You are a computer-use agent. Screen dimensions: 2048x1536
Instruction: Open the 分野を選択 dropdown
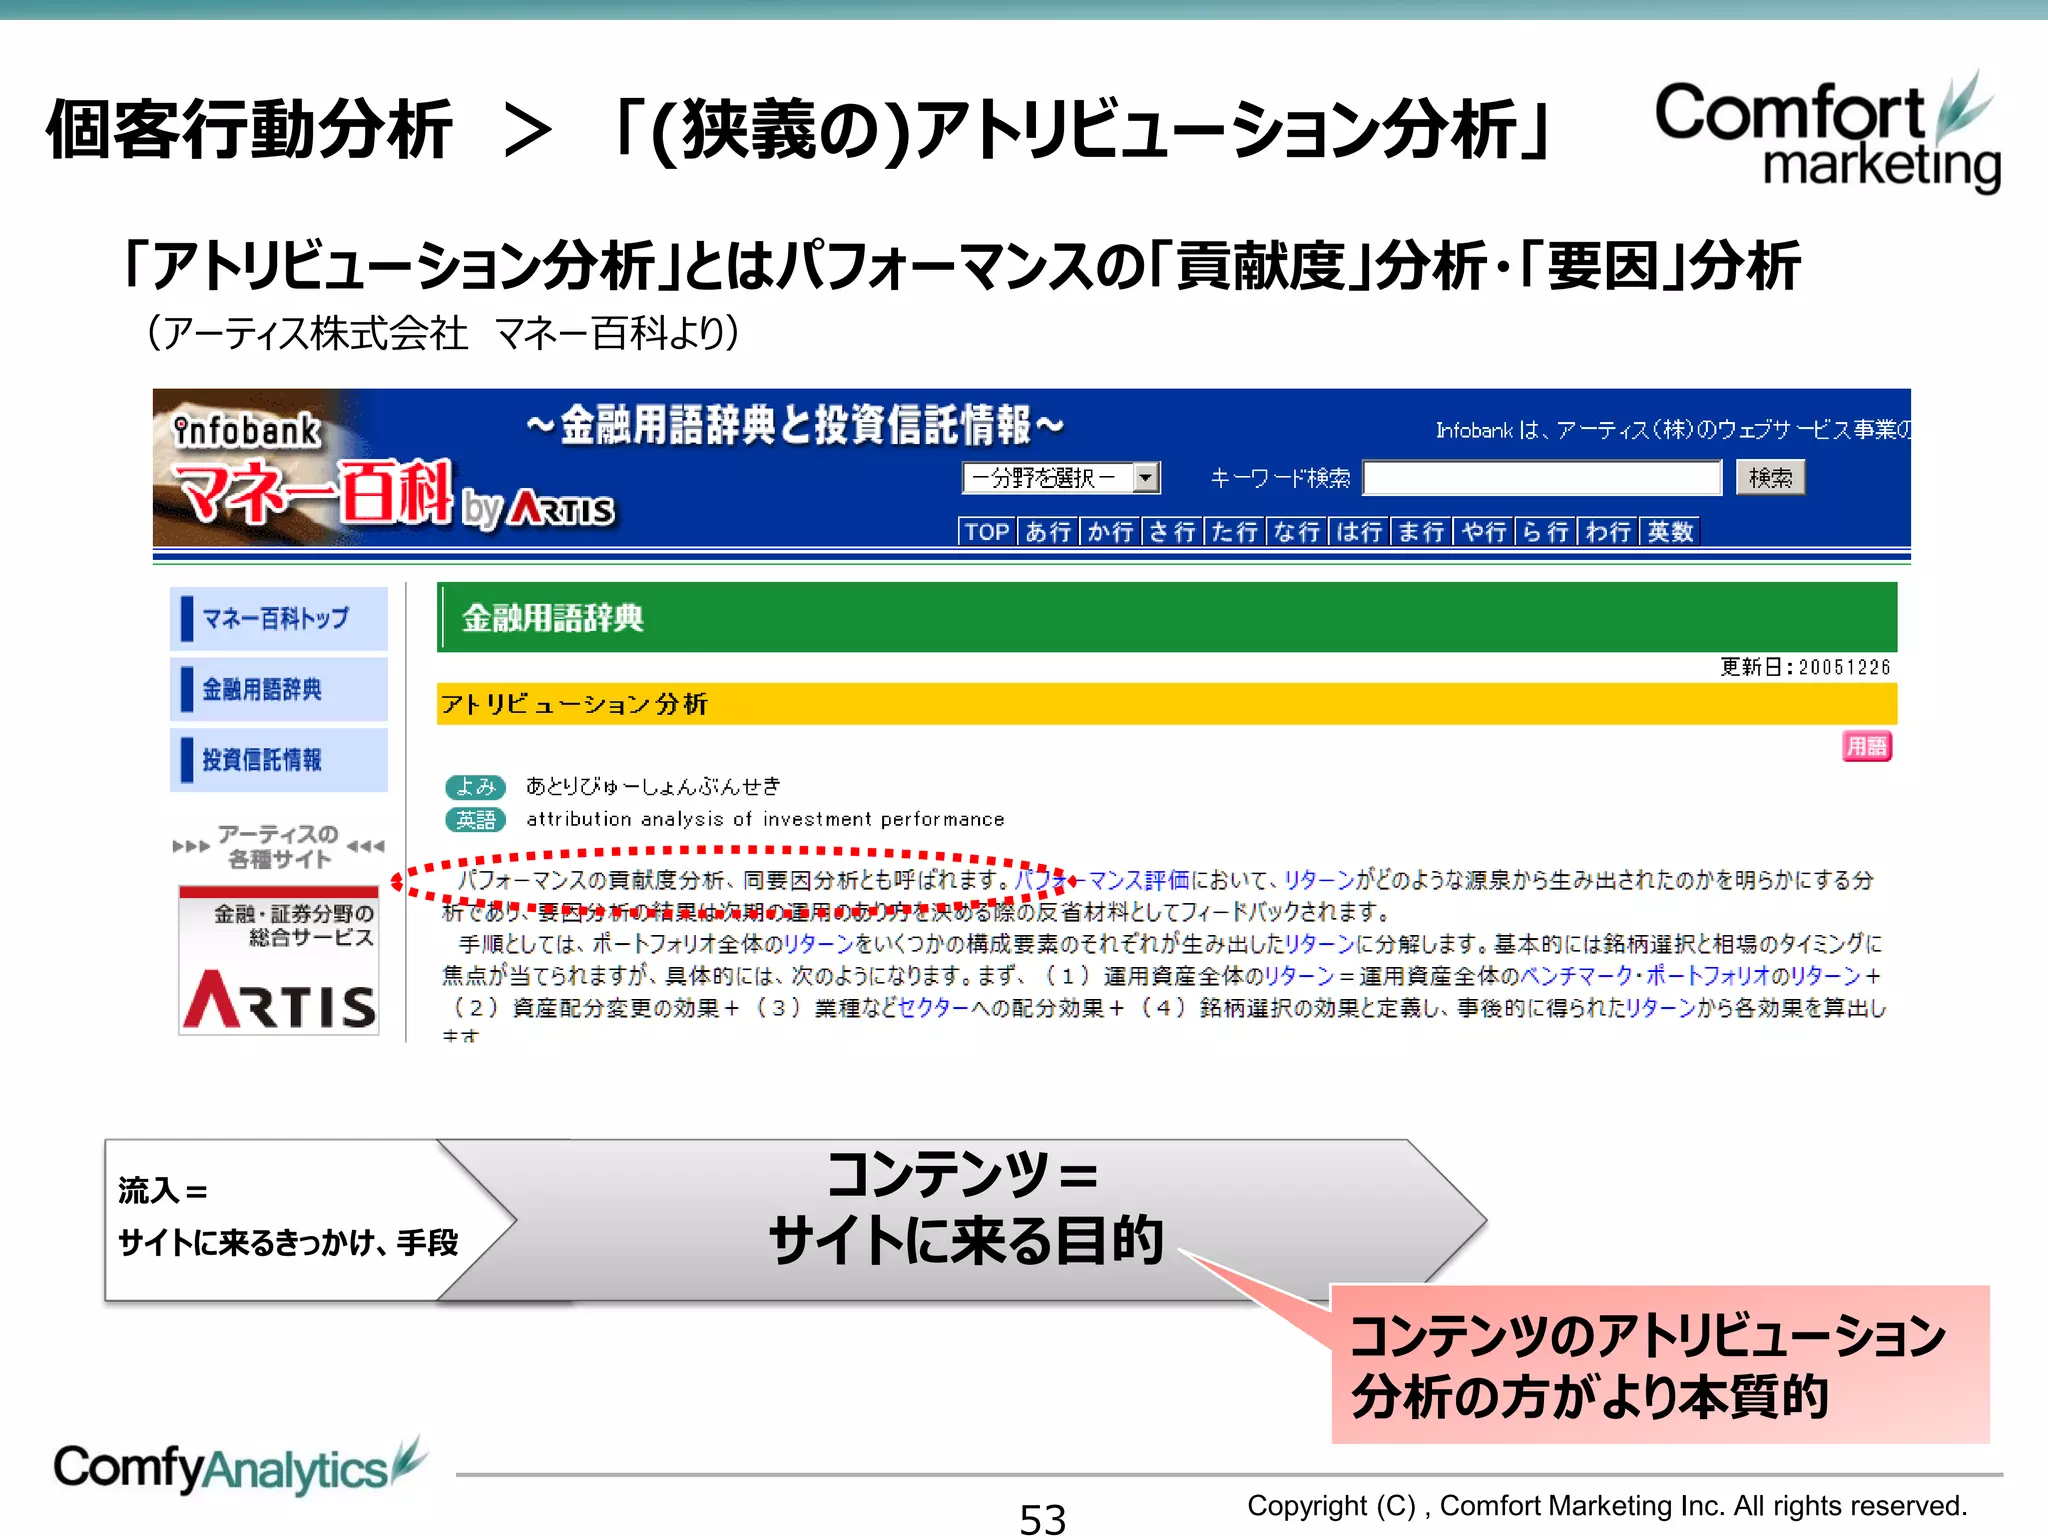[x=1061, y=478]
